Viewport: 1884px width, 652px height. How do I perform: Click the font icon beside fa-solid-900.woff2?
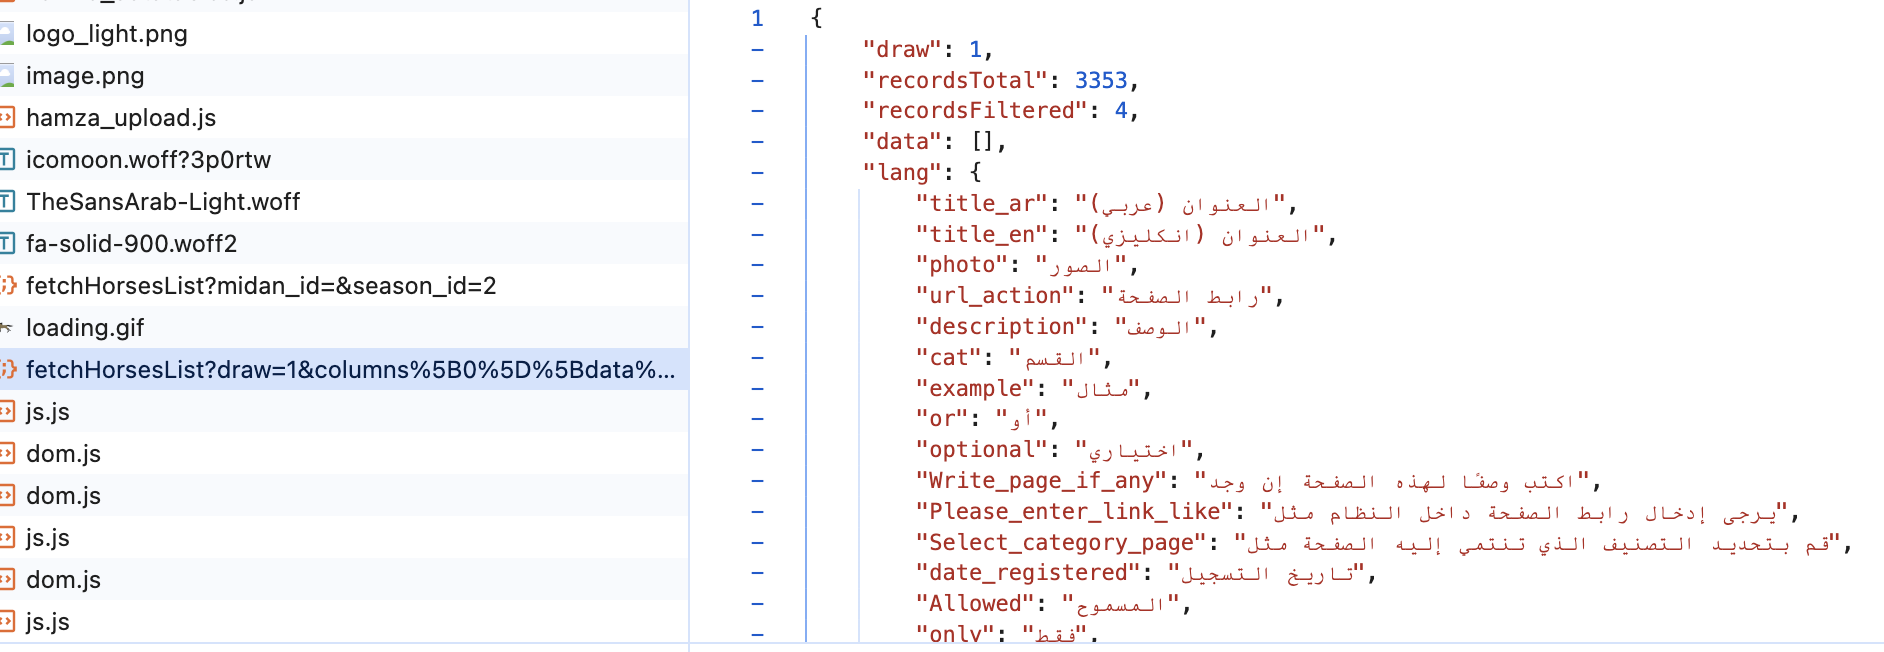point(6,244)
